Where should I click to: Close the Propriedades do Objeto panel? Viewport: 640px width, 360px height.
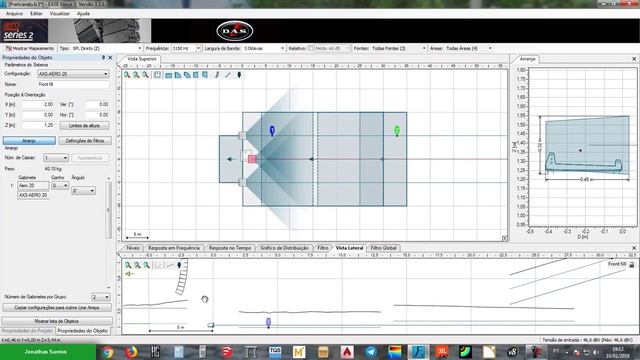[x=110, y=58]
